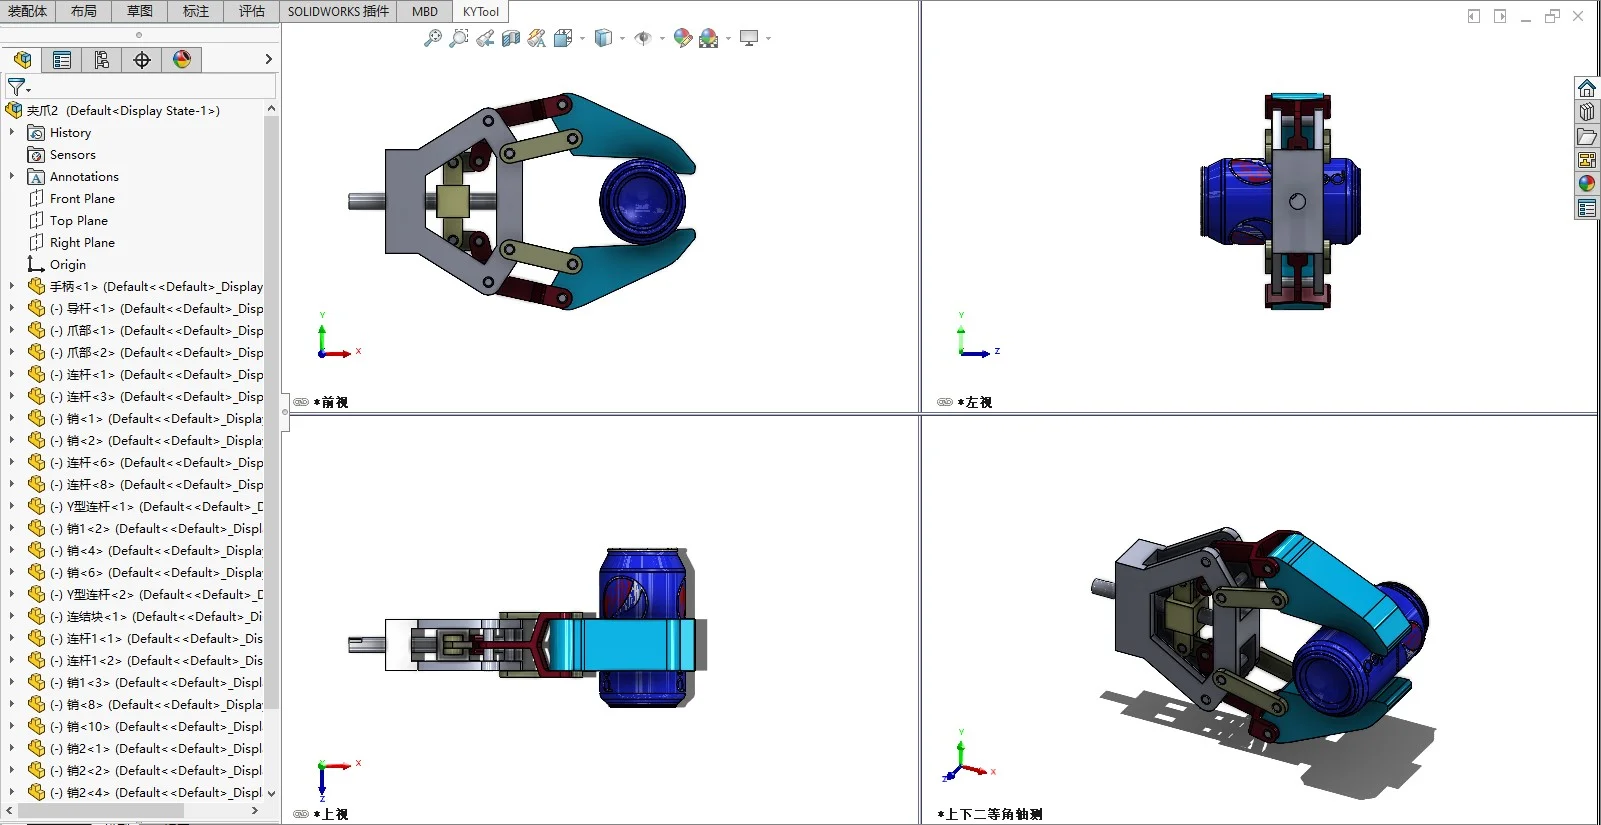Click the 销2<4> component icon
This screenshot has width=1601, height=825.
click(x=36, y=792)
